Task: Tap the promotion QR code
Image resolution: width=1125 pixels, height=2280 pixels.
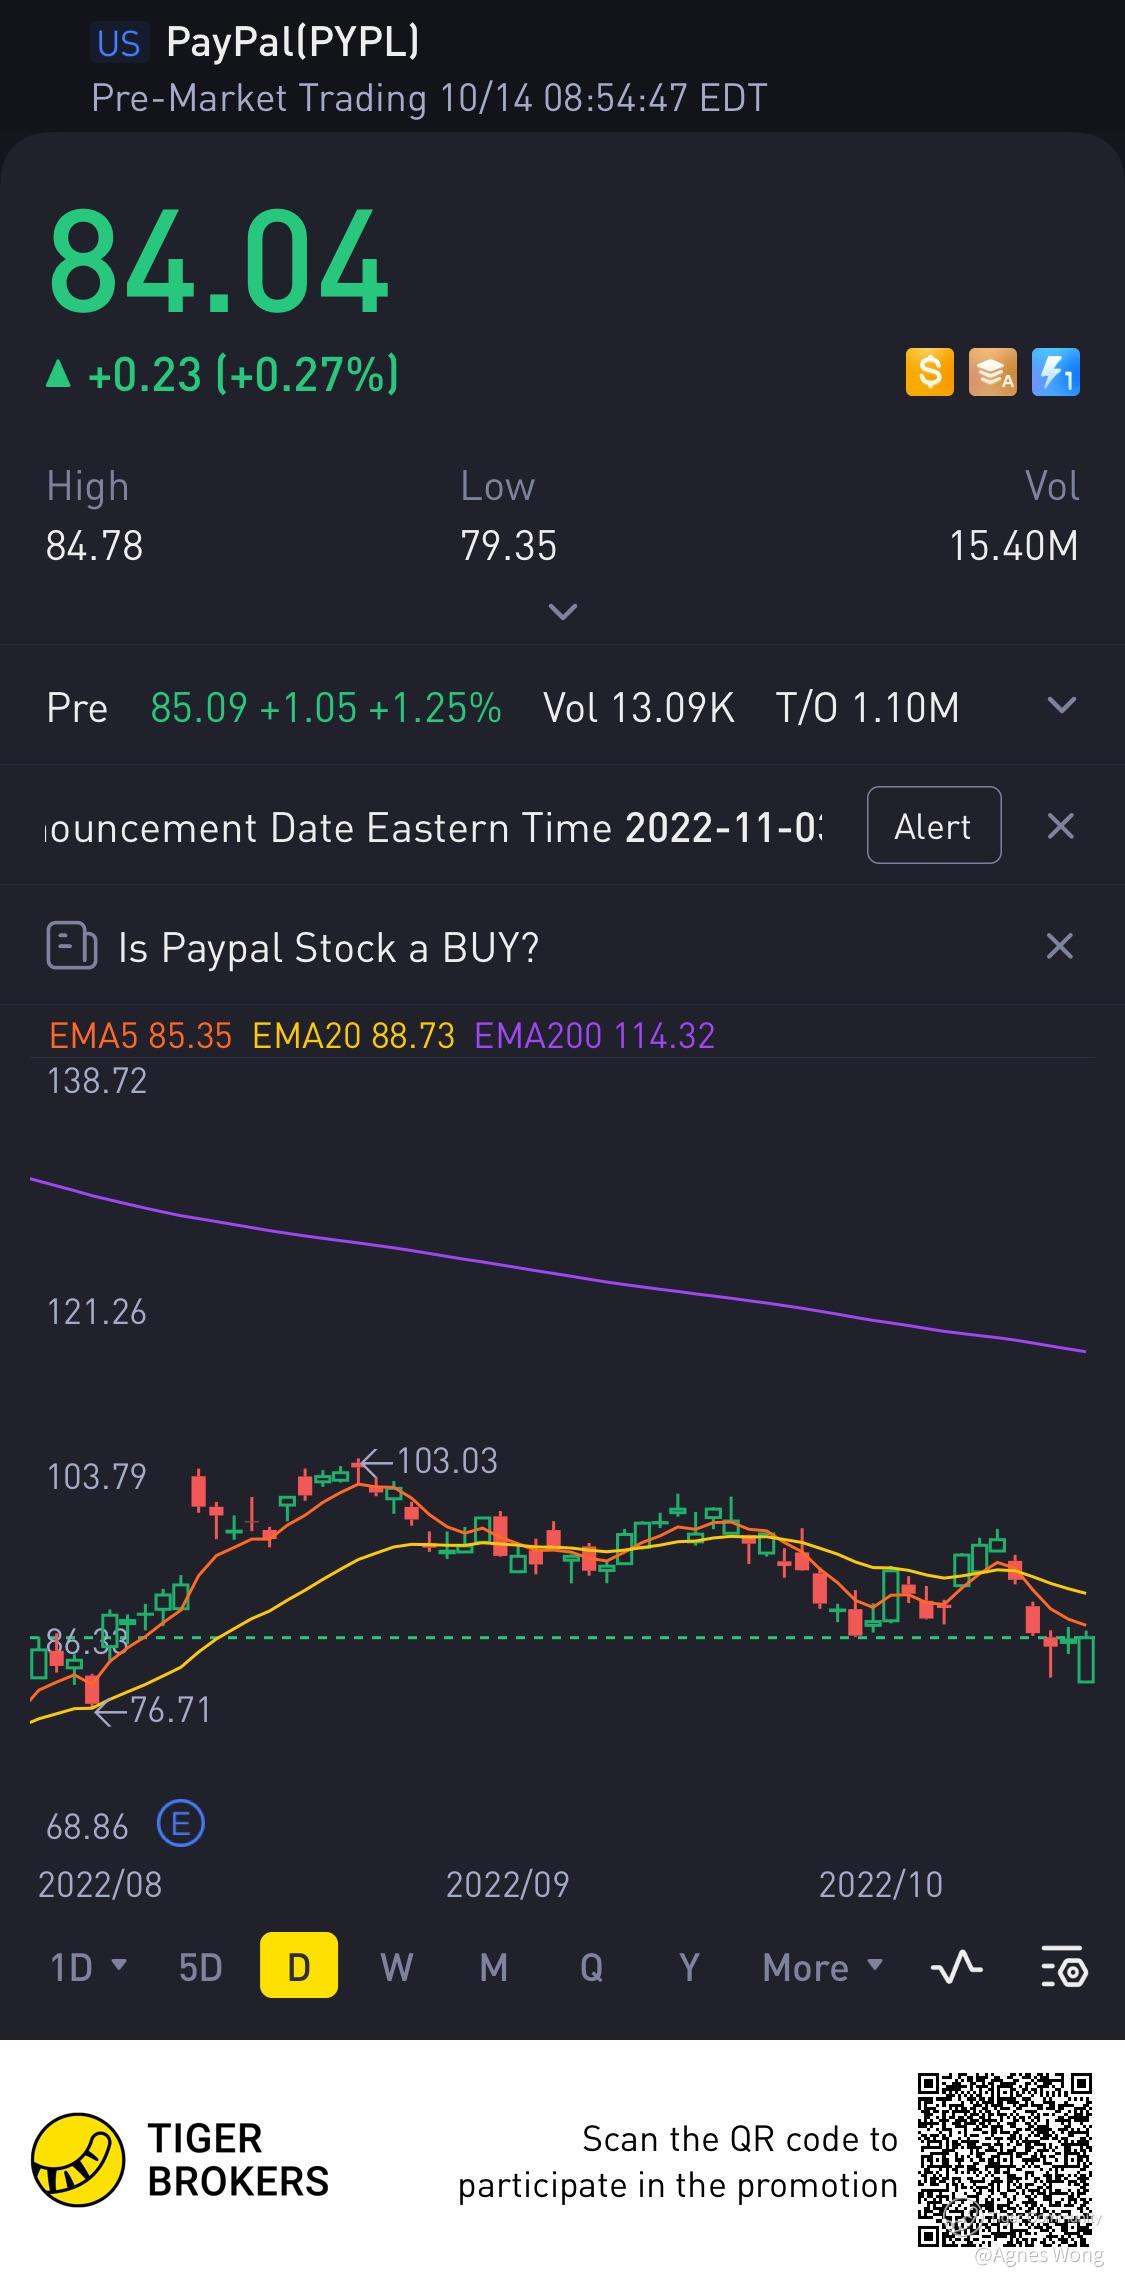Action: click(1005, 2158)
